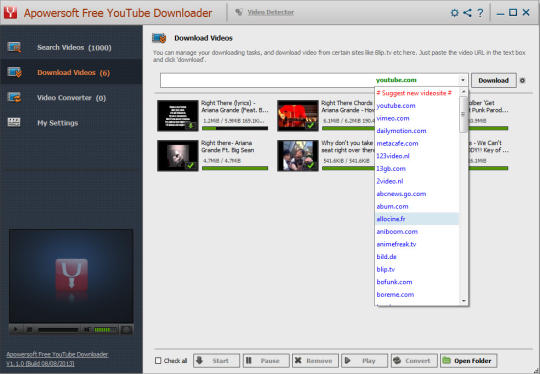Viewport: 540px width, 374px height.
Task: Open settings gear in title bar
Action: coord(455,13)
